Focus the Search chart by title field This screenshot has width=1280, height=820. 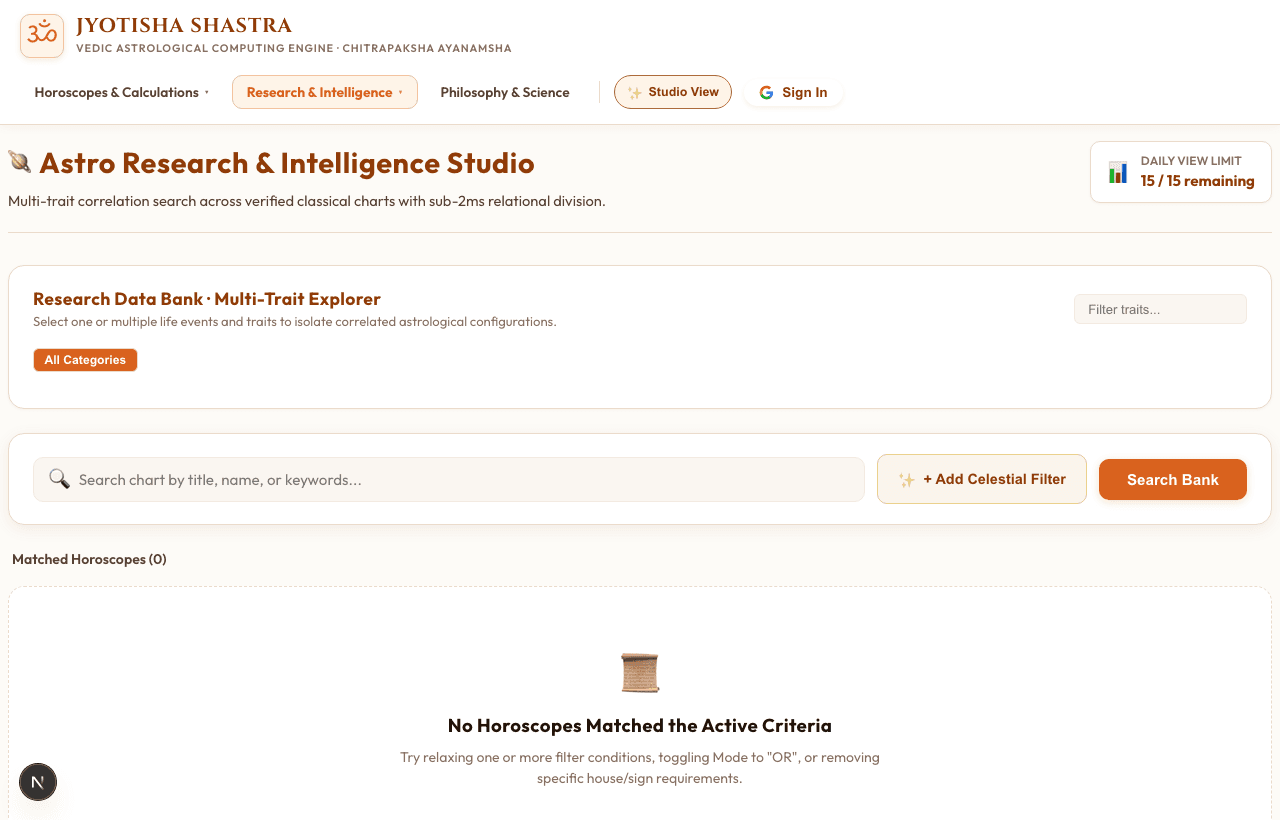point(449,479)
